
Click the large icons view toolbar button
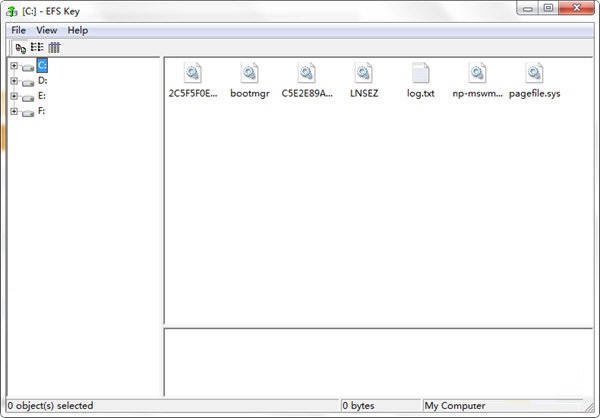[x=20, y=47]
